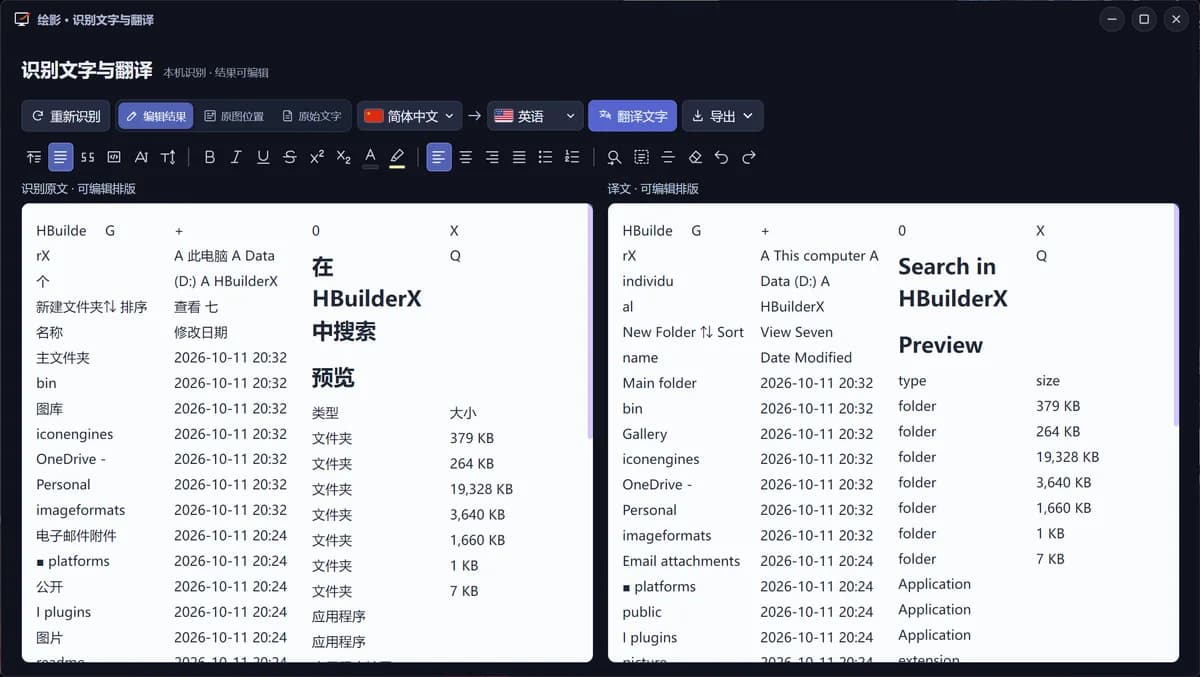
Task: Click the Chinese flag in source language
Action: [x=374, y=116]
